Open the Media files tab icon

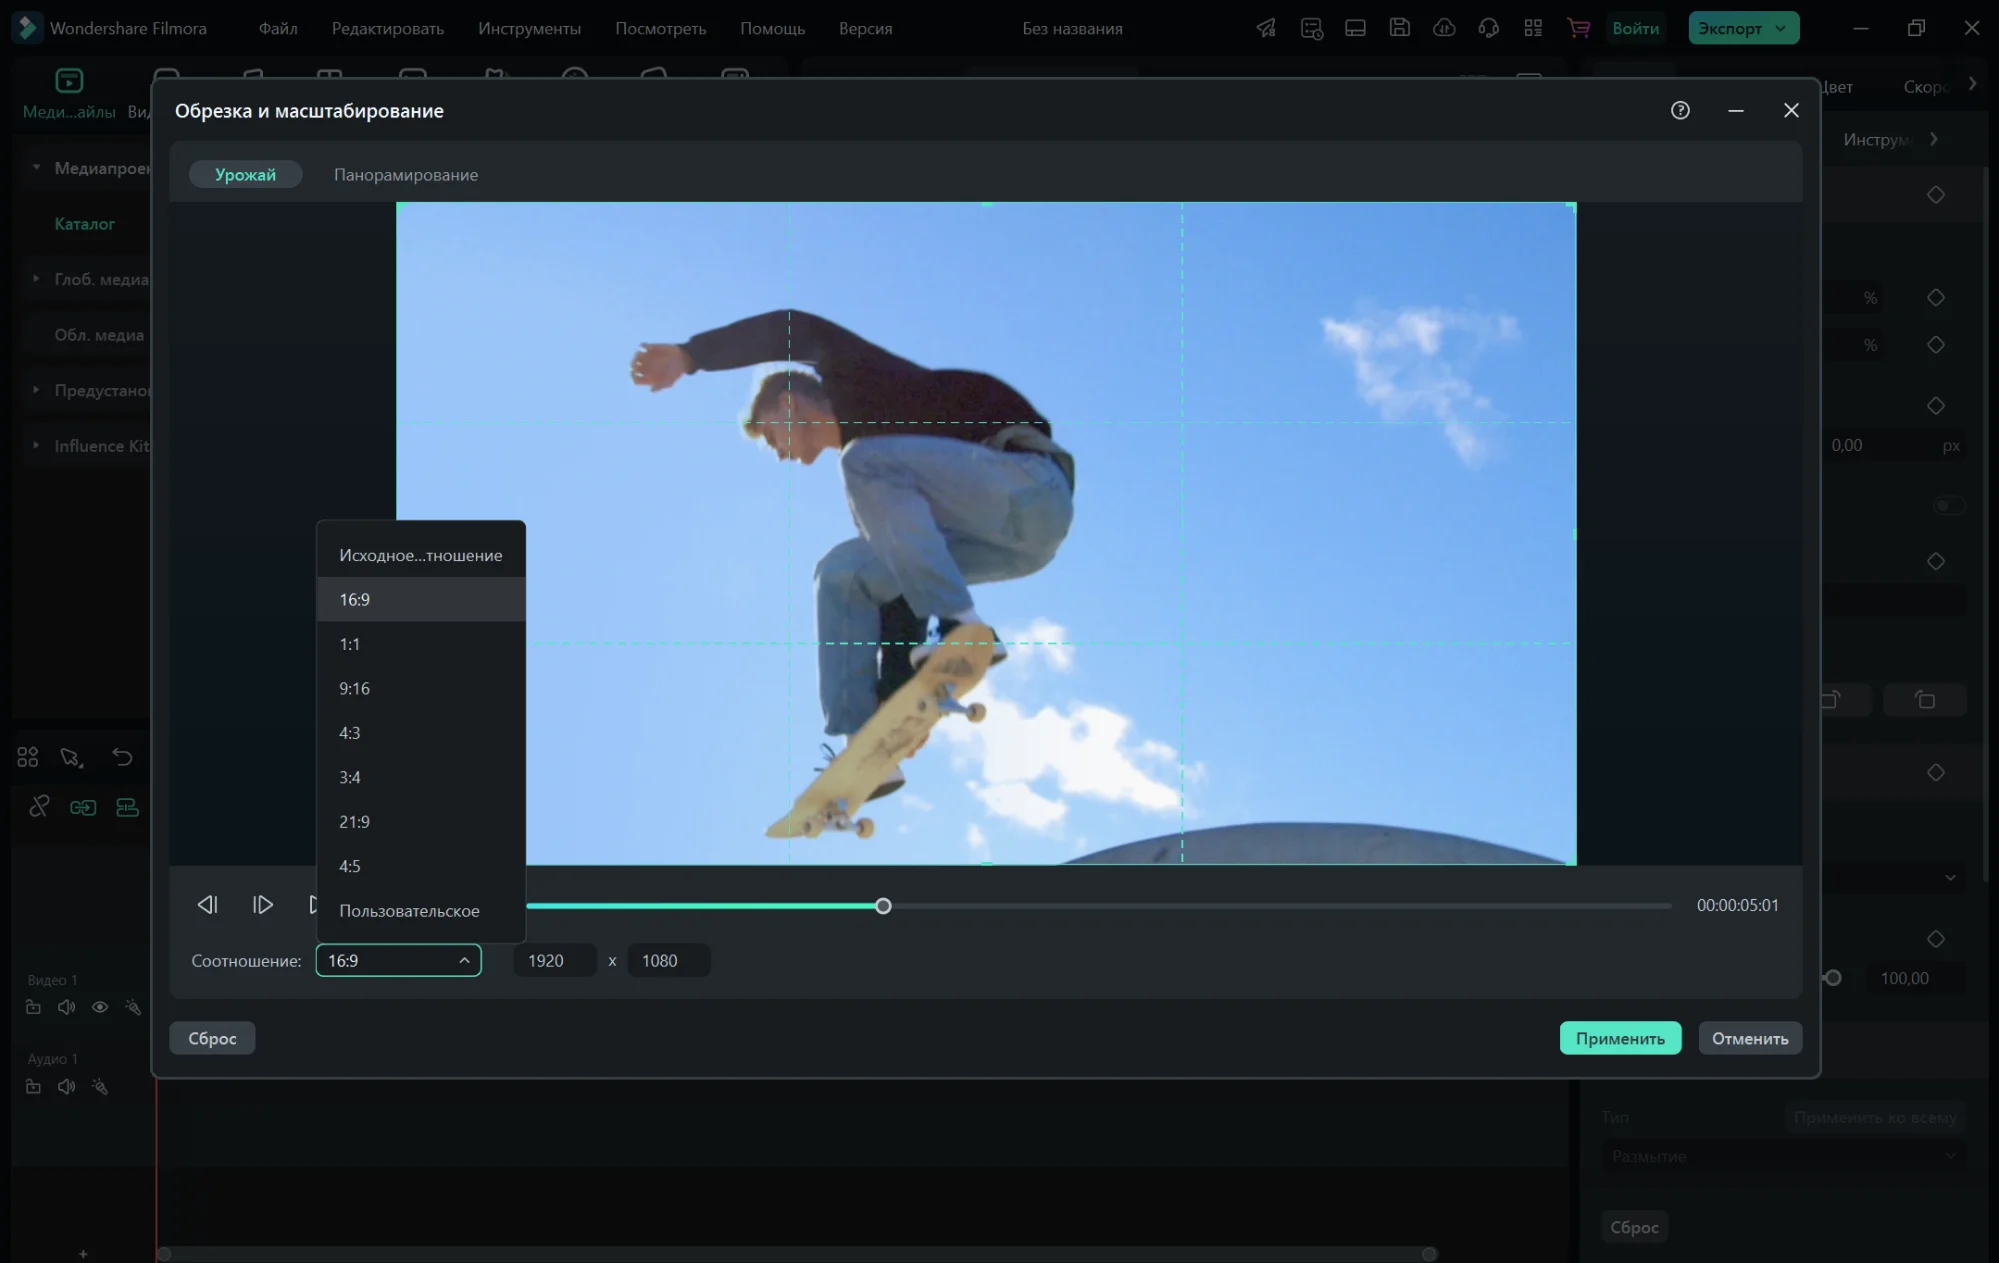click(69, 81)
